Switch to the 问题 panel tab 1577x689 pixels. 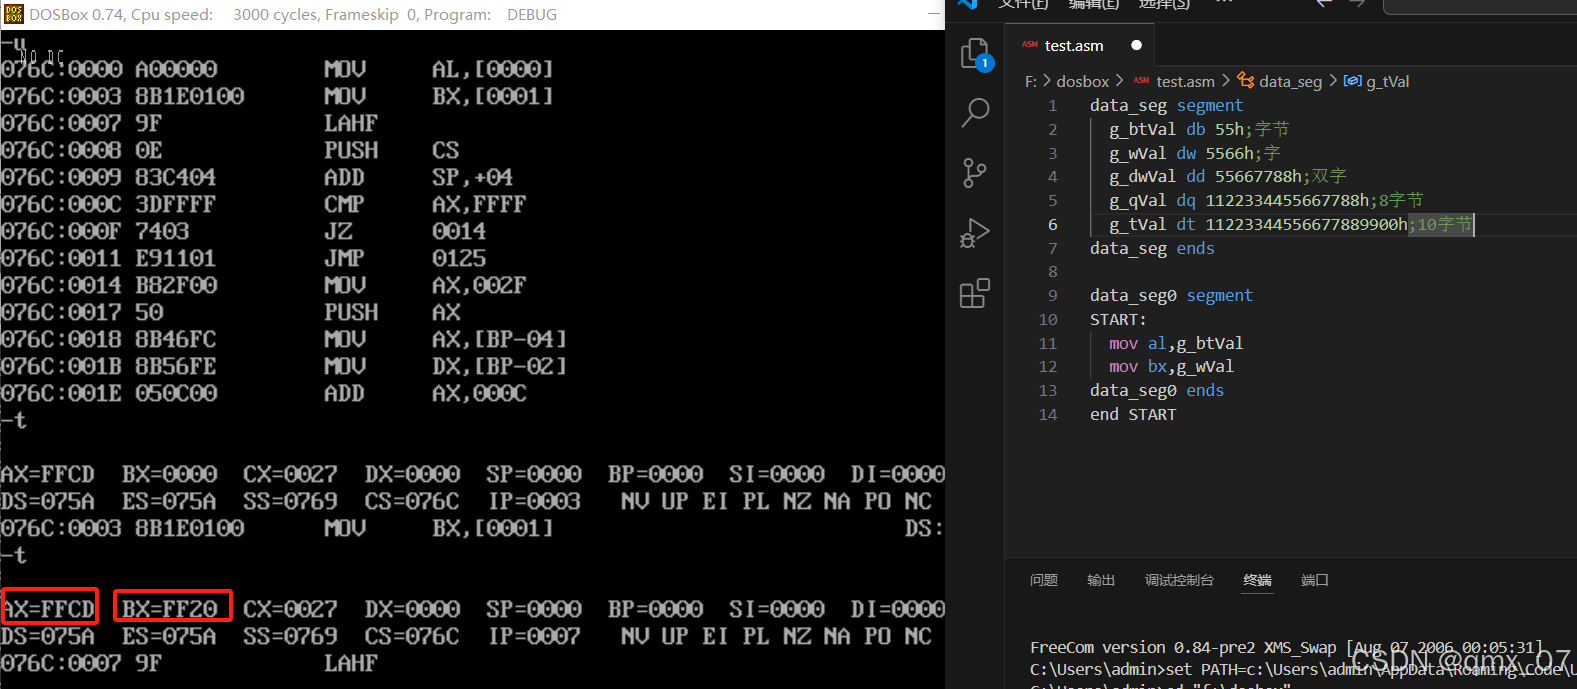point(1044,580)
